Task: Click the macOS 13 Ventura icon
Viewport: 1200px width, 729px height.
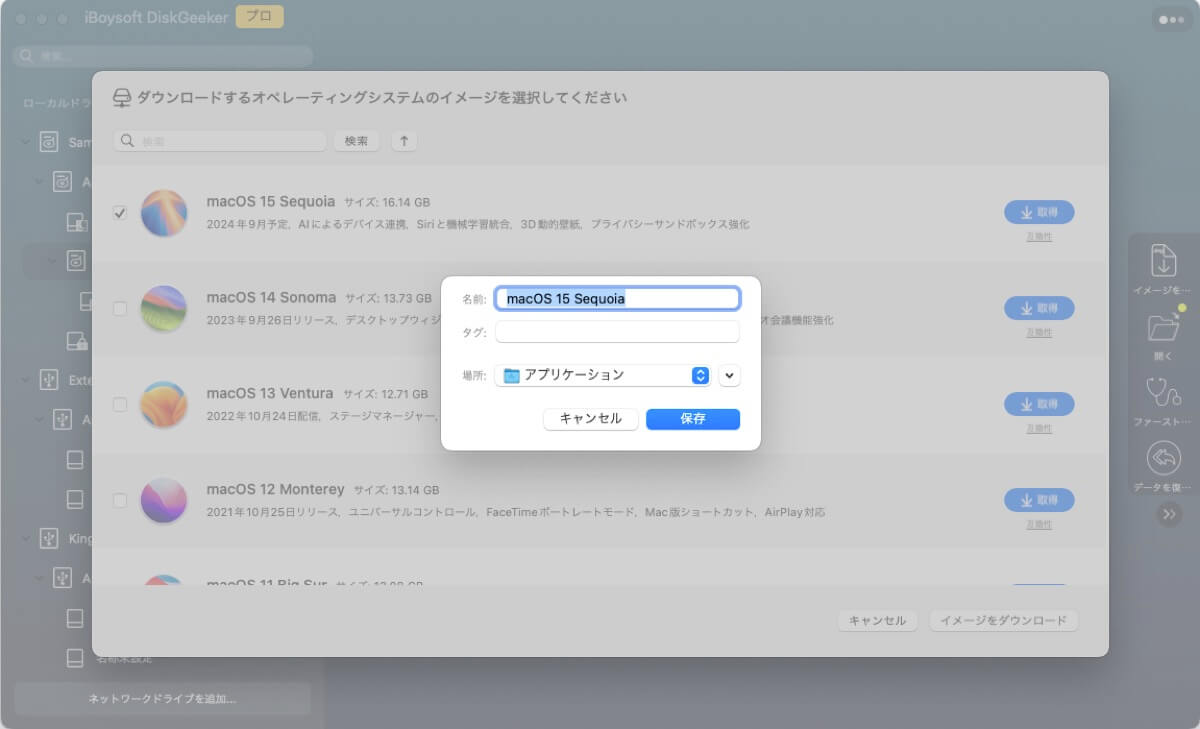Action: pos(164,405)
